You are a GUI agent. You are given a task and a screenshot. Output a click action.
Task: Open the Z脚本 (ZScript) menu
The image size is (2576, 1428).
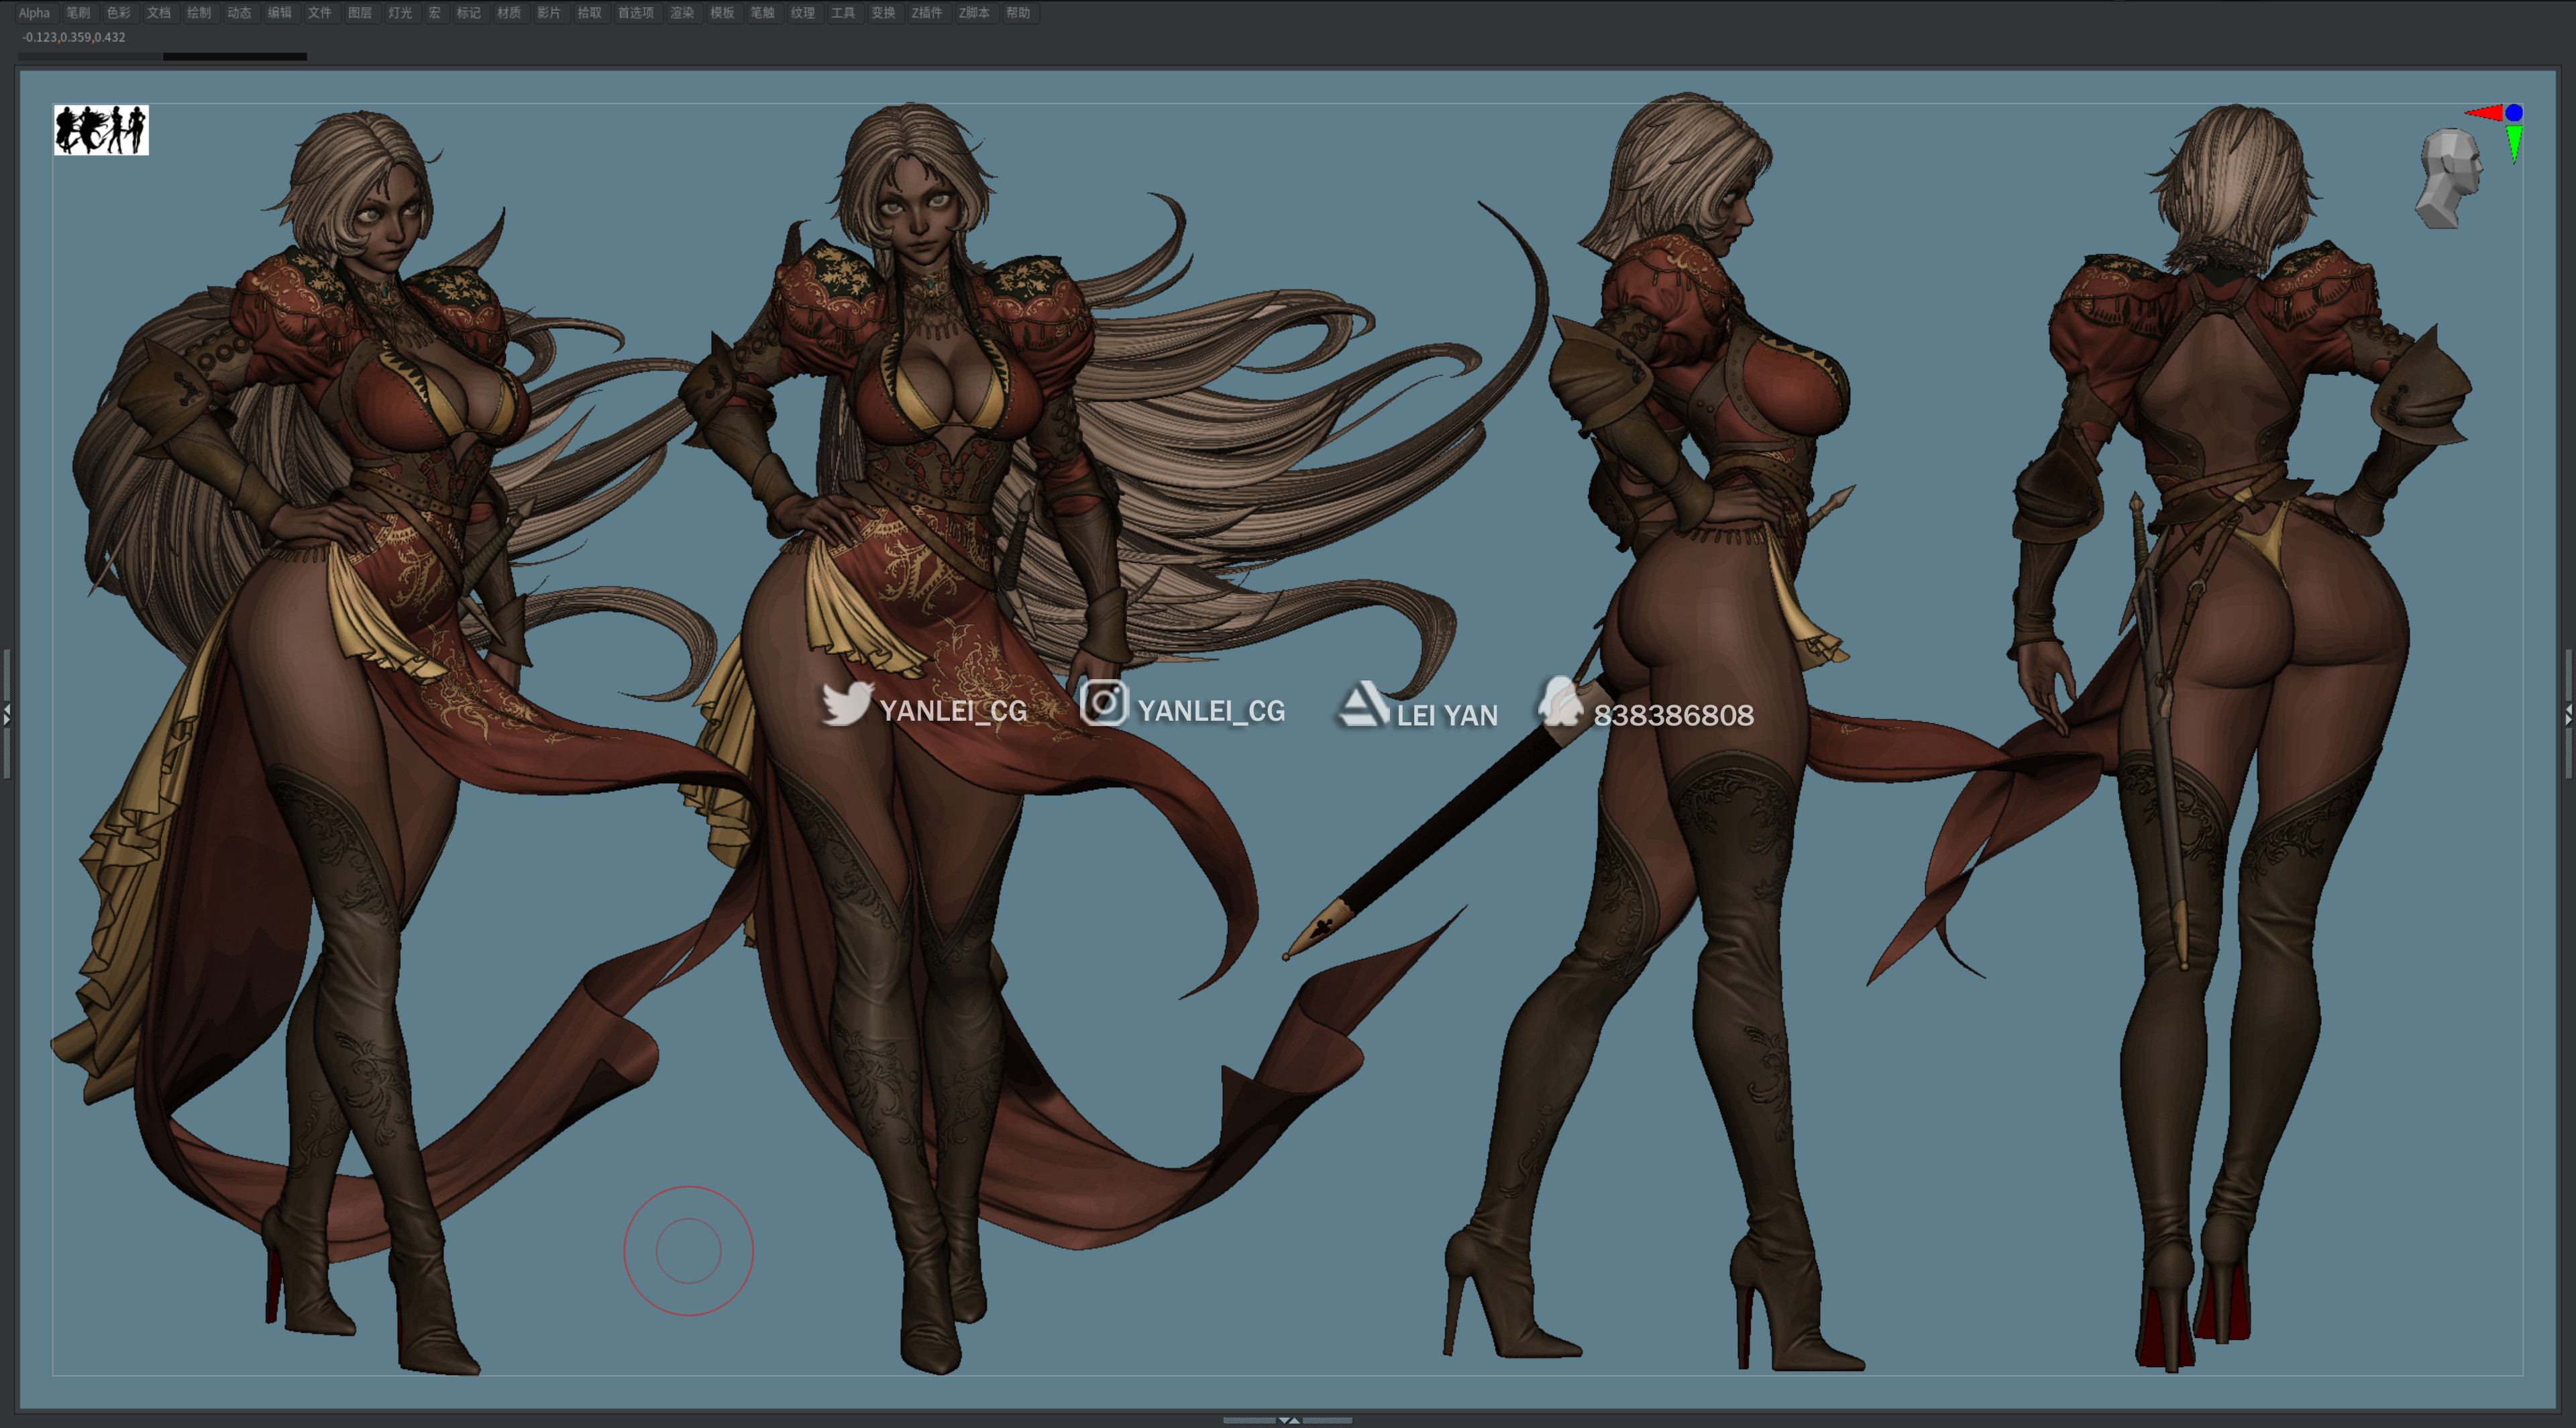click(x=974, y=13)
